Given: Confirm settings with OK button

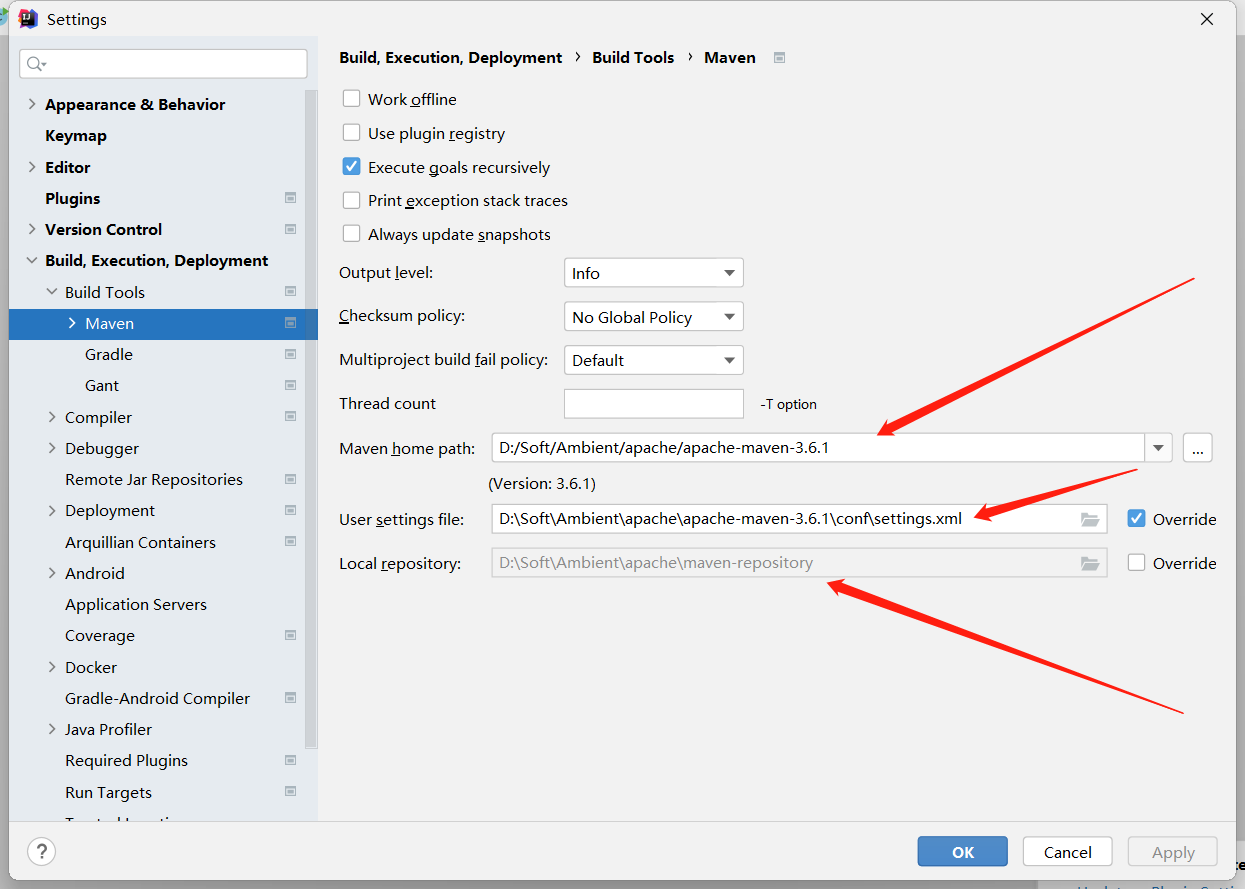Looking at the screenshot, I should pos(963,852).
